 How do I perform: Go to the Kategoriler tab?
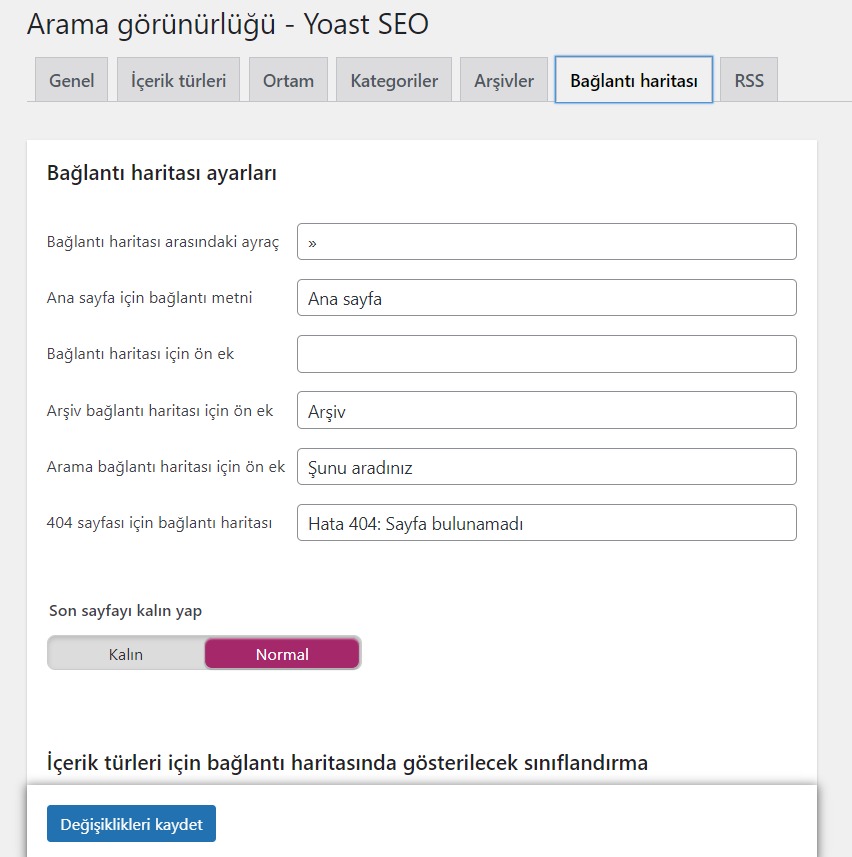click(x=394, y=80)
